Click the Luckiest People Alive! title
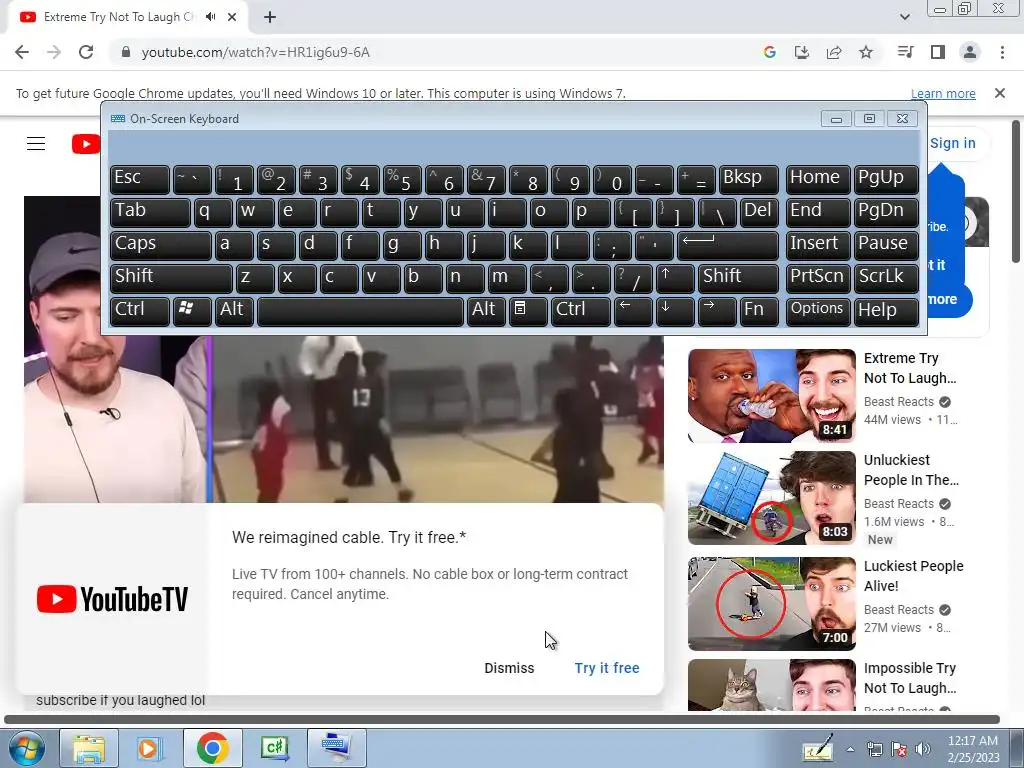 tap(914, 576)
